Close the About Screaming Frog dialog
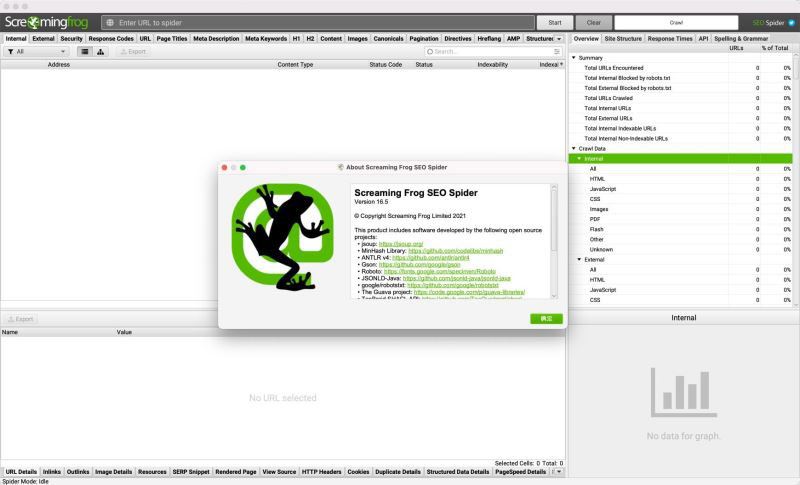The height and width of the screenshot is (485, 800). pyautogui.click(x=224, y=167)
